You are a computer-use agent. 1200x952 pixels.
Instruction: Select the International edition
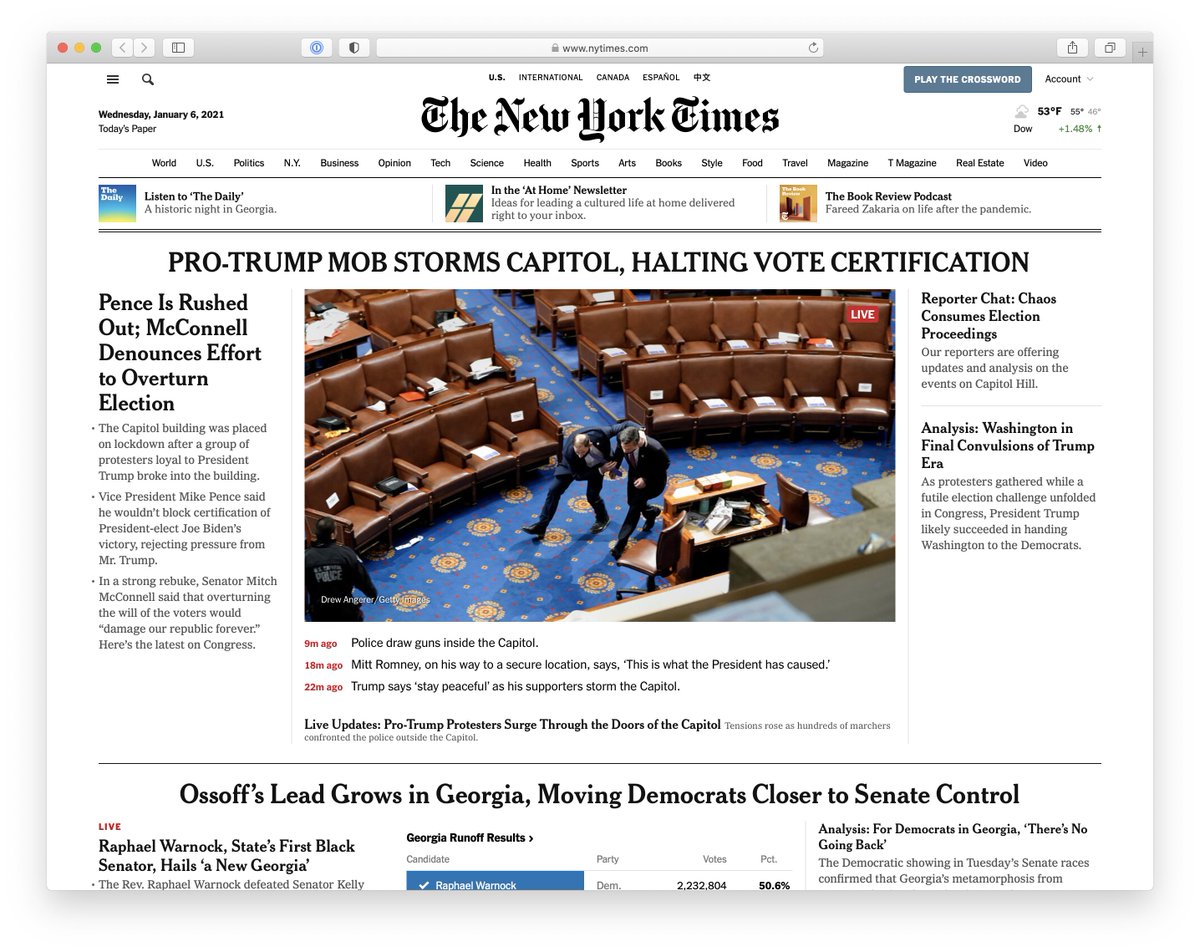pyautogui.click(x=550, y=77)
